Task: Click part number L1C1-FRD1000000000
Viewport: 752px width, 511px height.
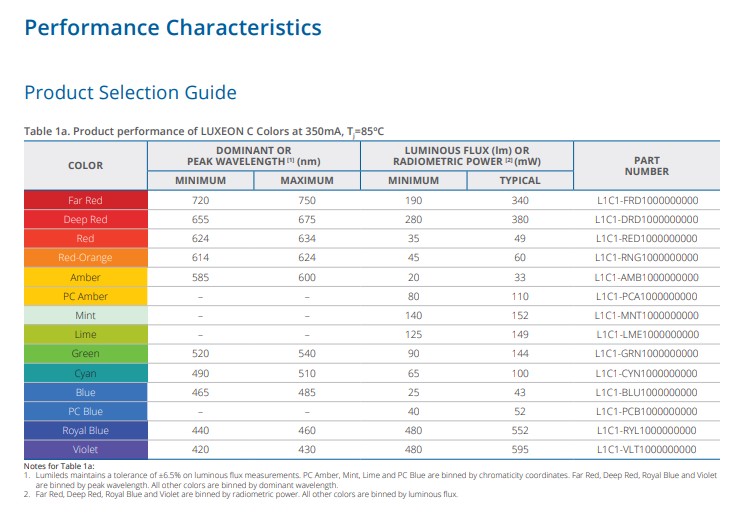Action: [x=646, y=201]
